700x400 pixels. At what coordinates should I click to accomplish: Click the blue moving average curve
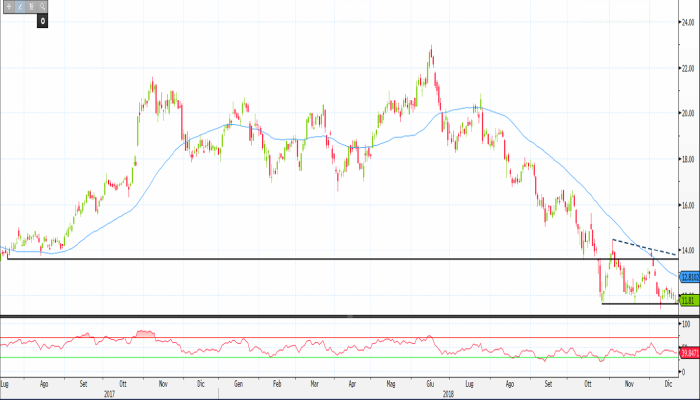[x=300, y=137]
